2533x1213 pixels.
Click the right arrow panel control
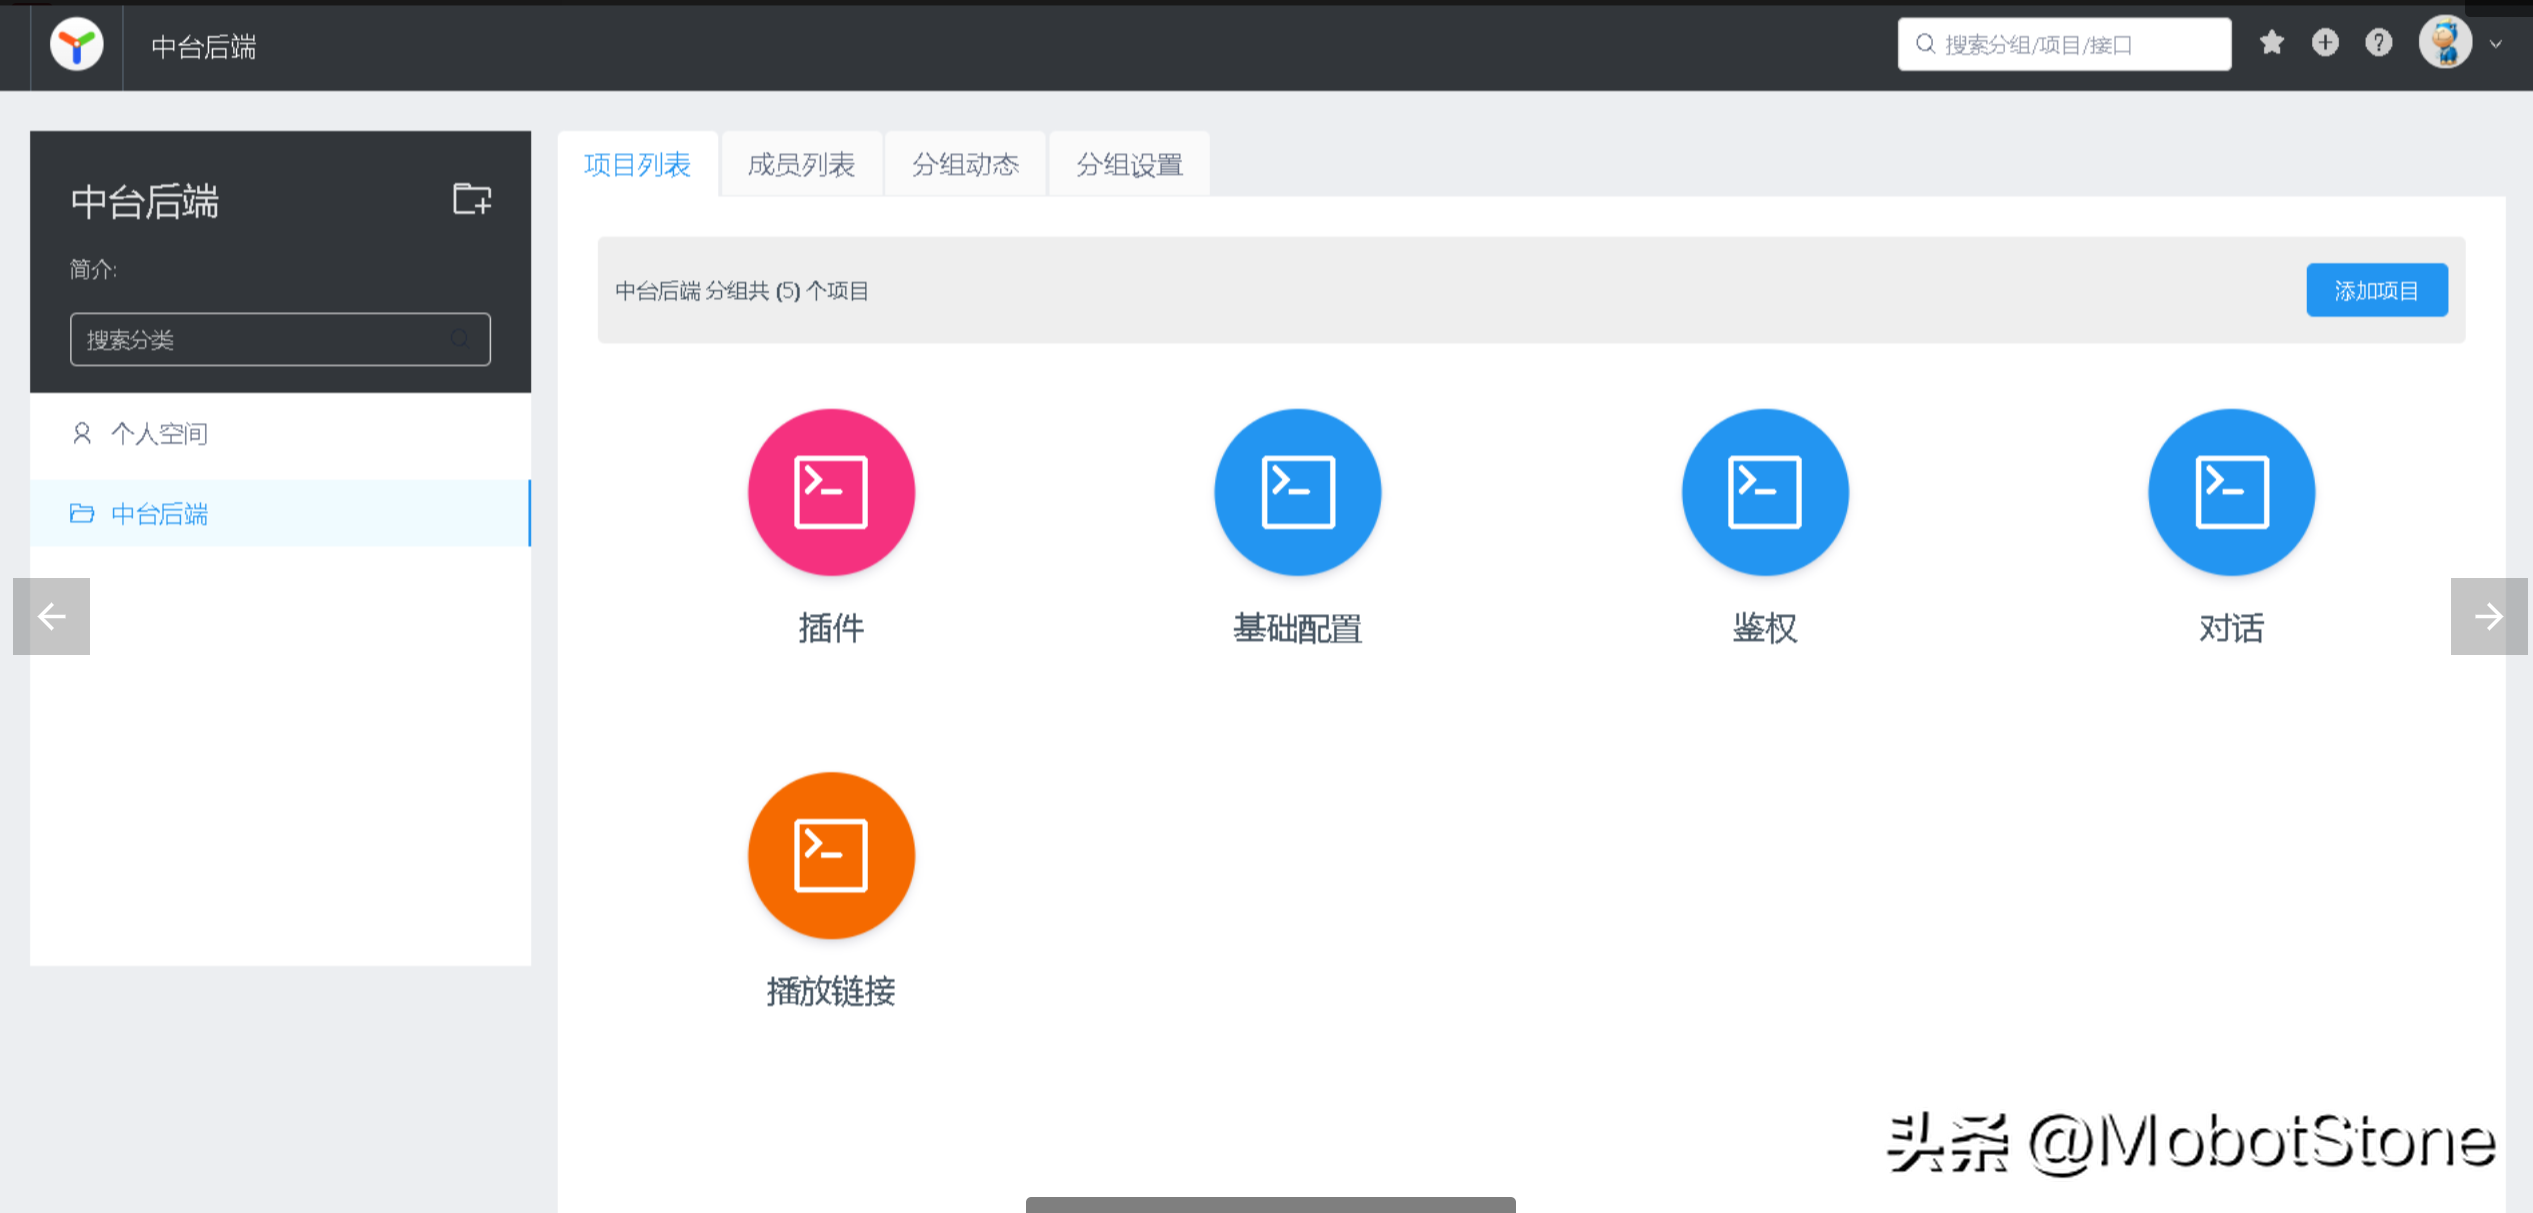pos(2488,616)
